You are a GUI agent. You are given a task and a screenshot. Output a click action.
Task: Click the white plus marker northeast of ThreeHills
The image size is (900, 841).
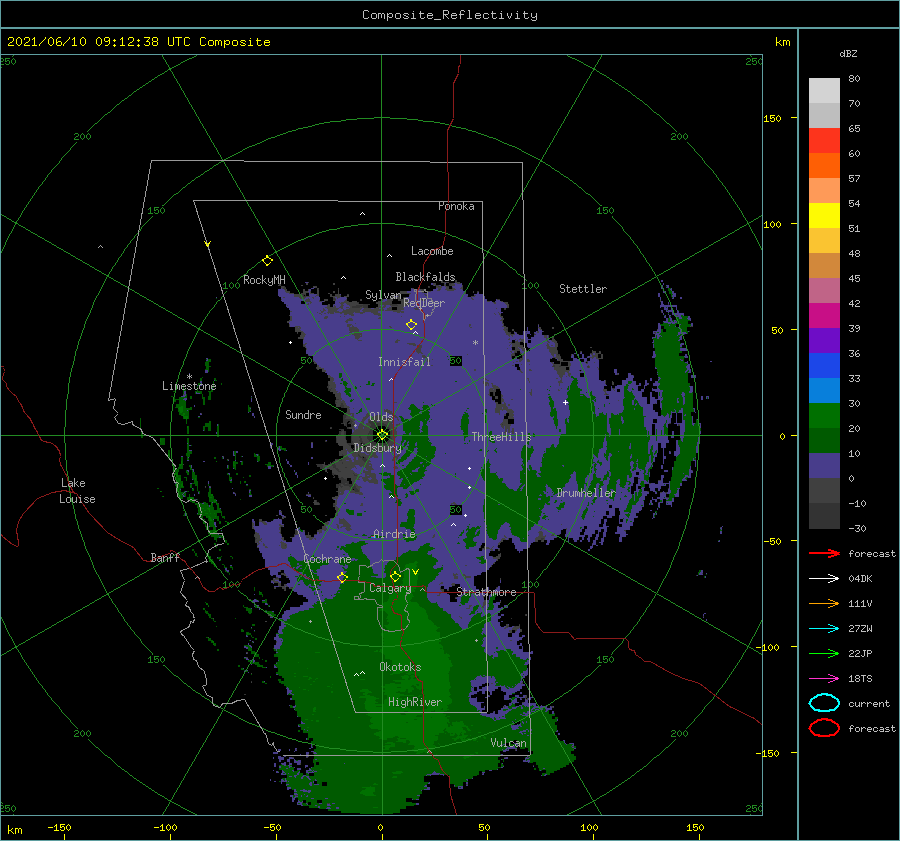click(565, 402)
